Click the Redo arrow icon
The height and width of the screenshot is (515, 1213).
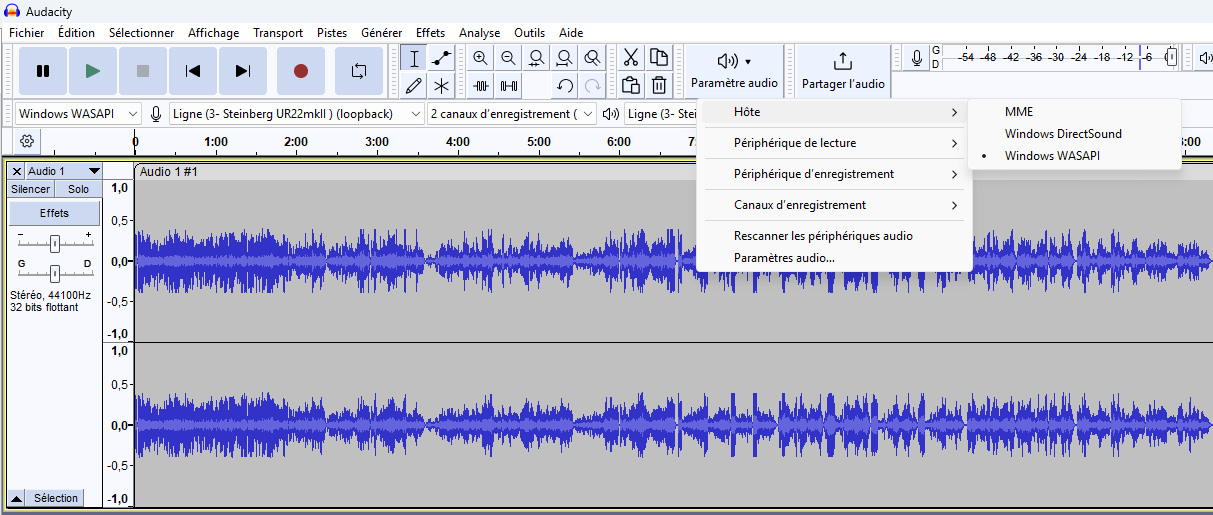coord(593,85)
